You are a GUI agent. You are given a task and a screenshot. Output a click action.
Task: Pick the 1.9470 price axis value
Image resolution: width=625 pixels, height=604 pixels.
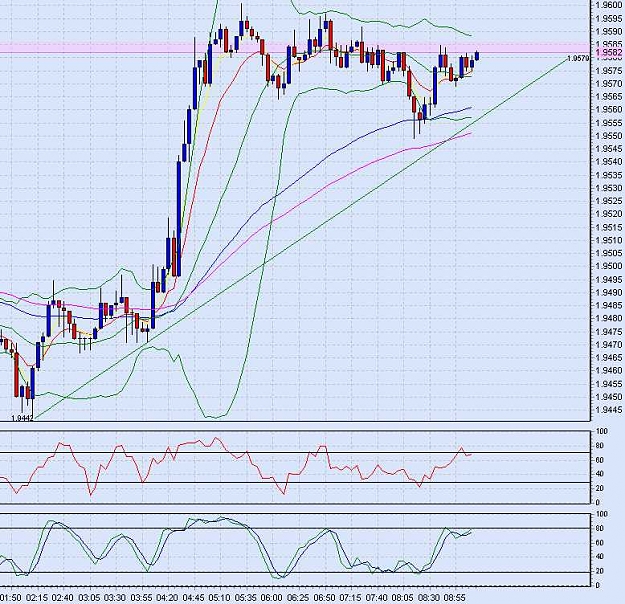pos(608,344)
